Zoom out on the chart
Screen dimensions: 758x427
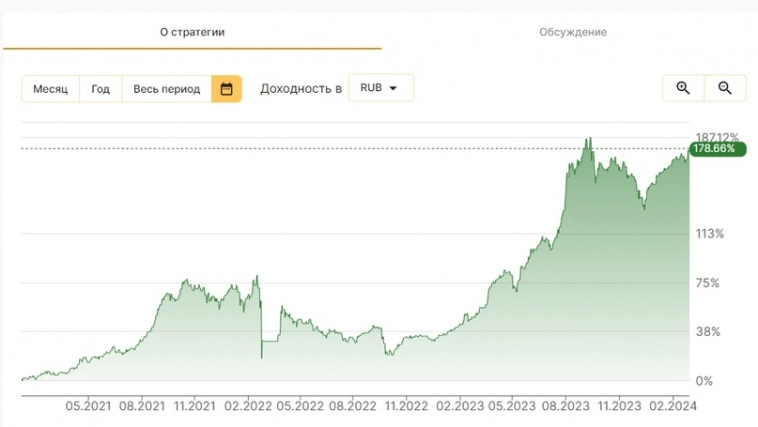coord(725,88)
